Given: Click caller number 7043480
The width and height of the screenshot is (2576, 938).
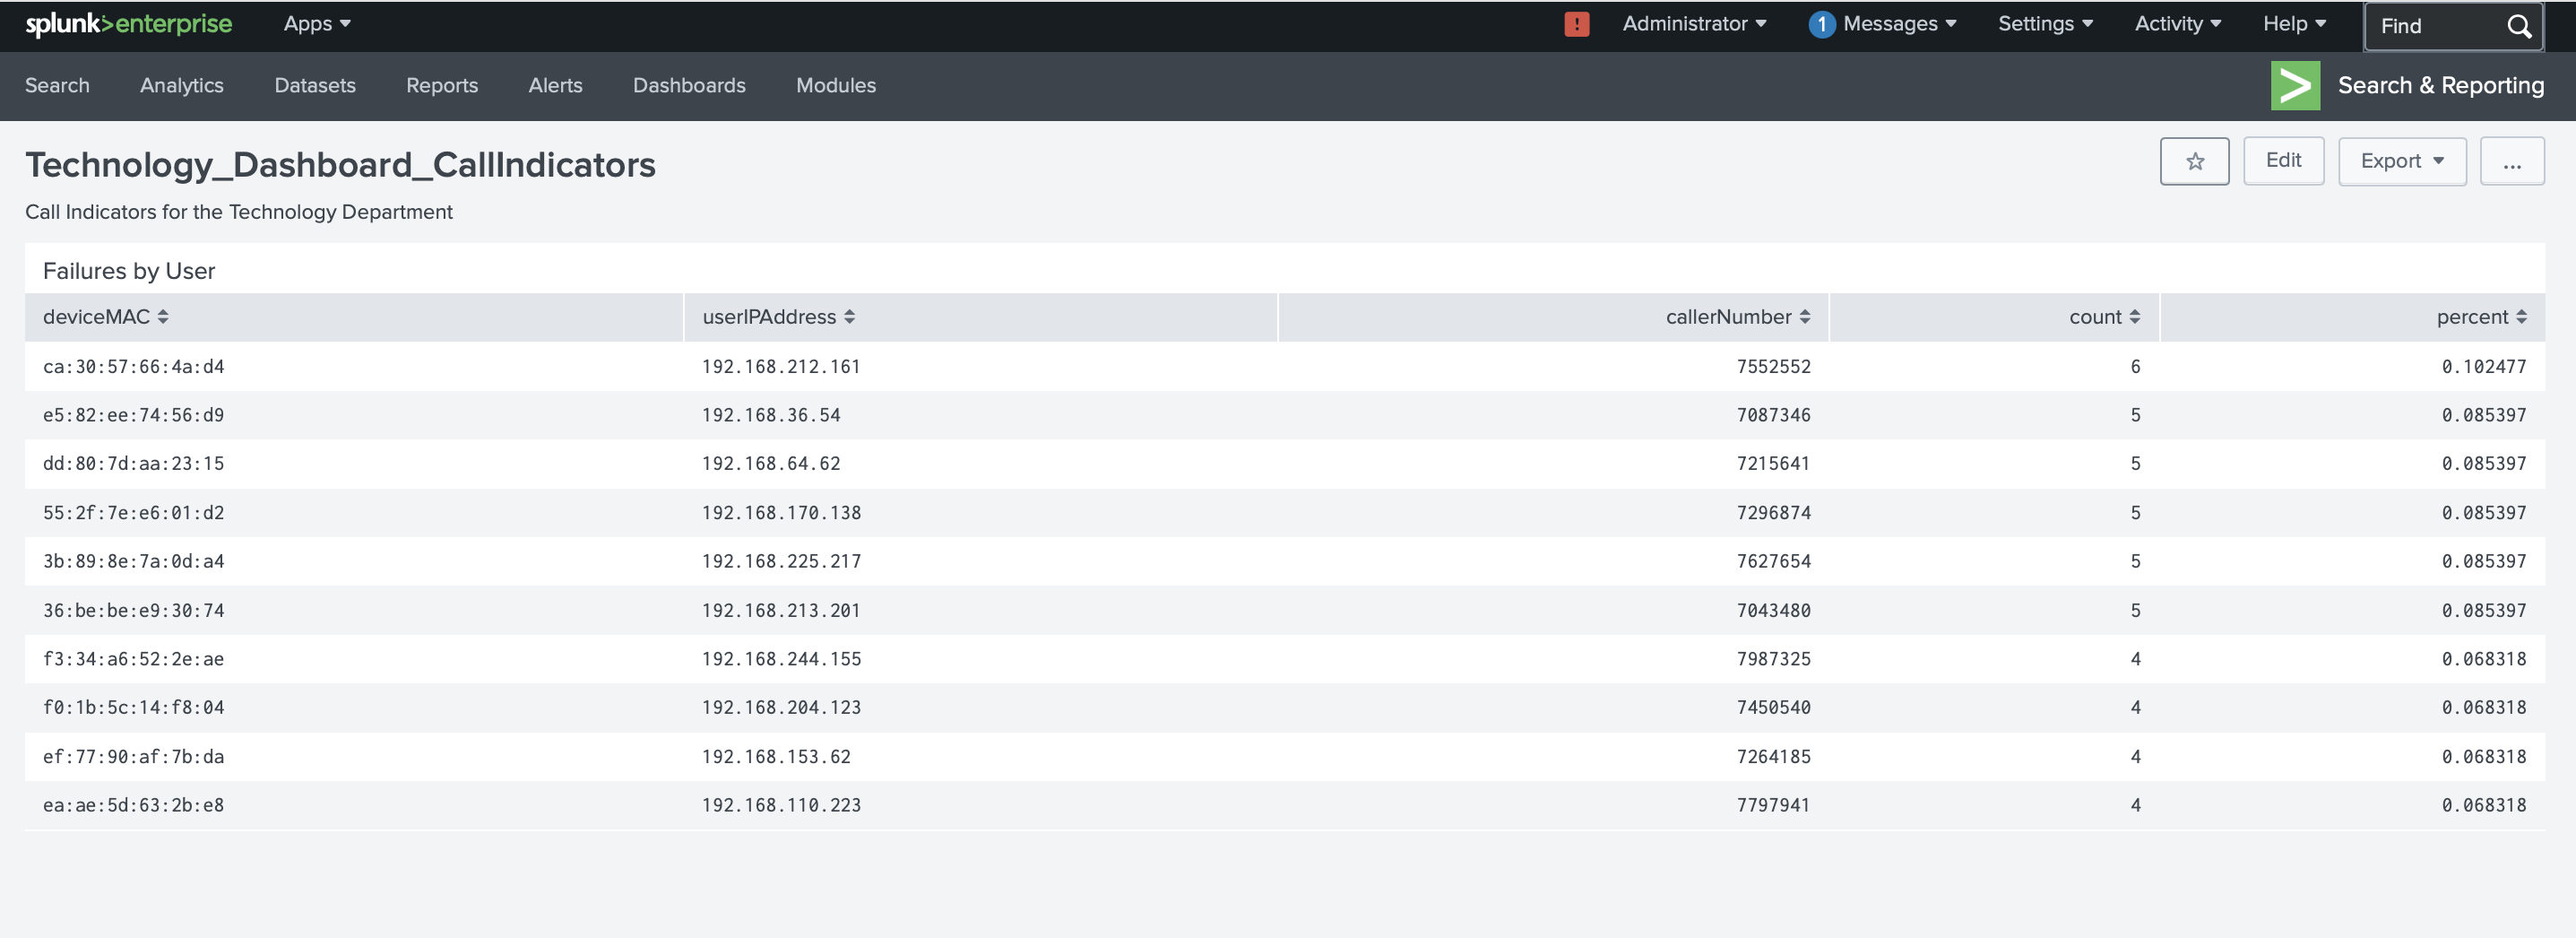Looking at the screenshot, I should pyautogui.click(x=1773, y=611).
